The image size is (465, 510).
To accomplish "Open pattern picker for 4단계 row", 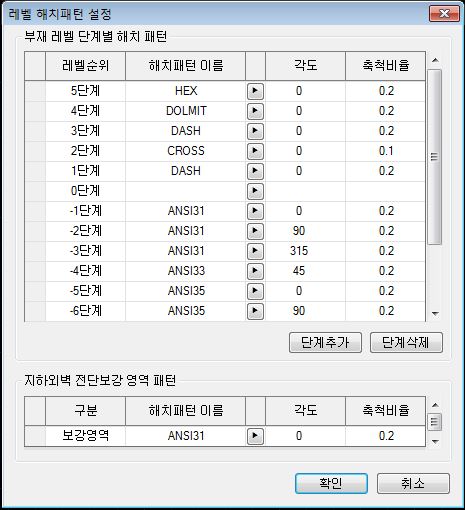I will tap(255, 111).
